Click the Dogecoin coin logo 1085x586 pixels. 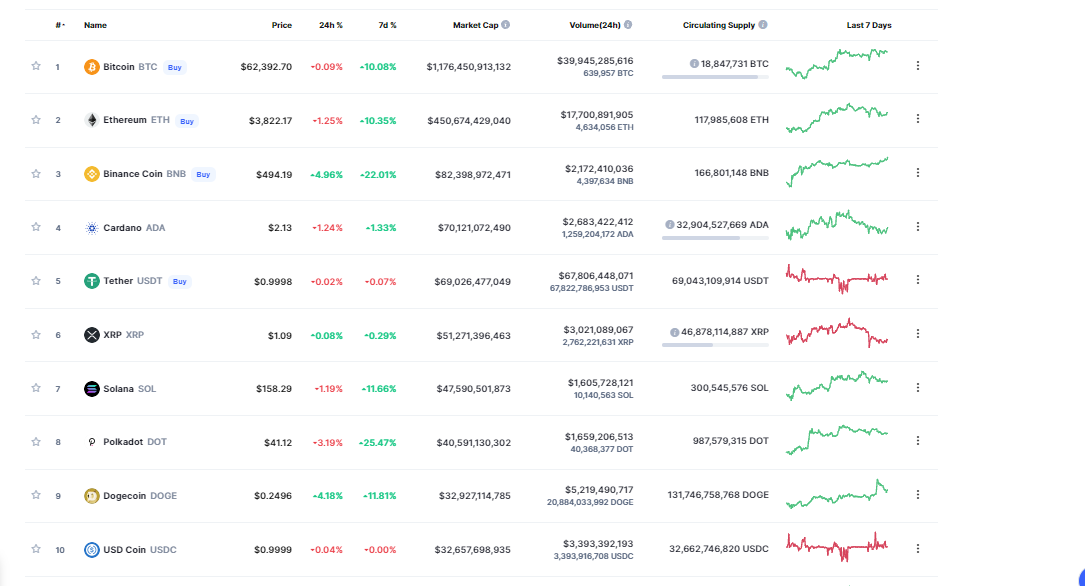pos(91,496)
